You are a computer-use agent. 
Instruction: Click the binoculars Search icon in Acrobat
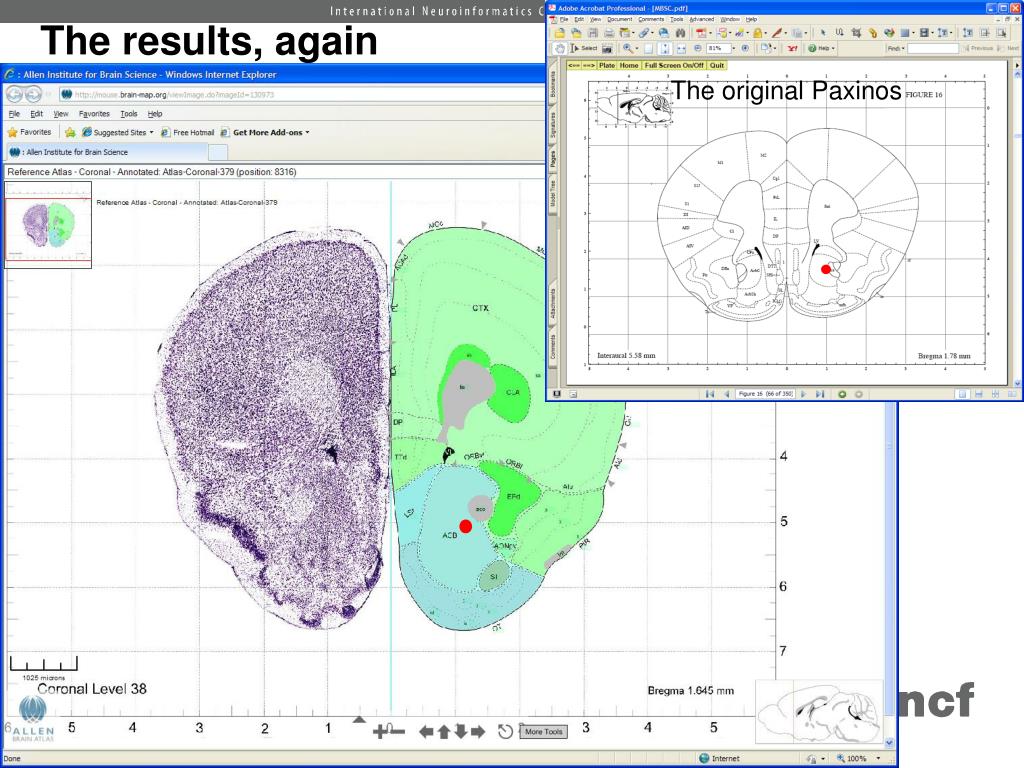[680, 33]
